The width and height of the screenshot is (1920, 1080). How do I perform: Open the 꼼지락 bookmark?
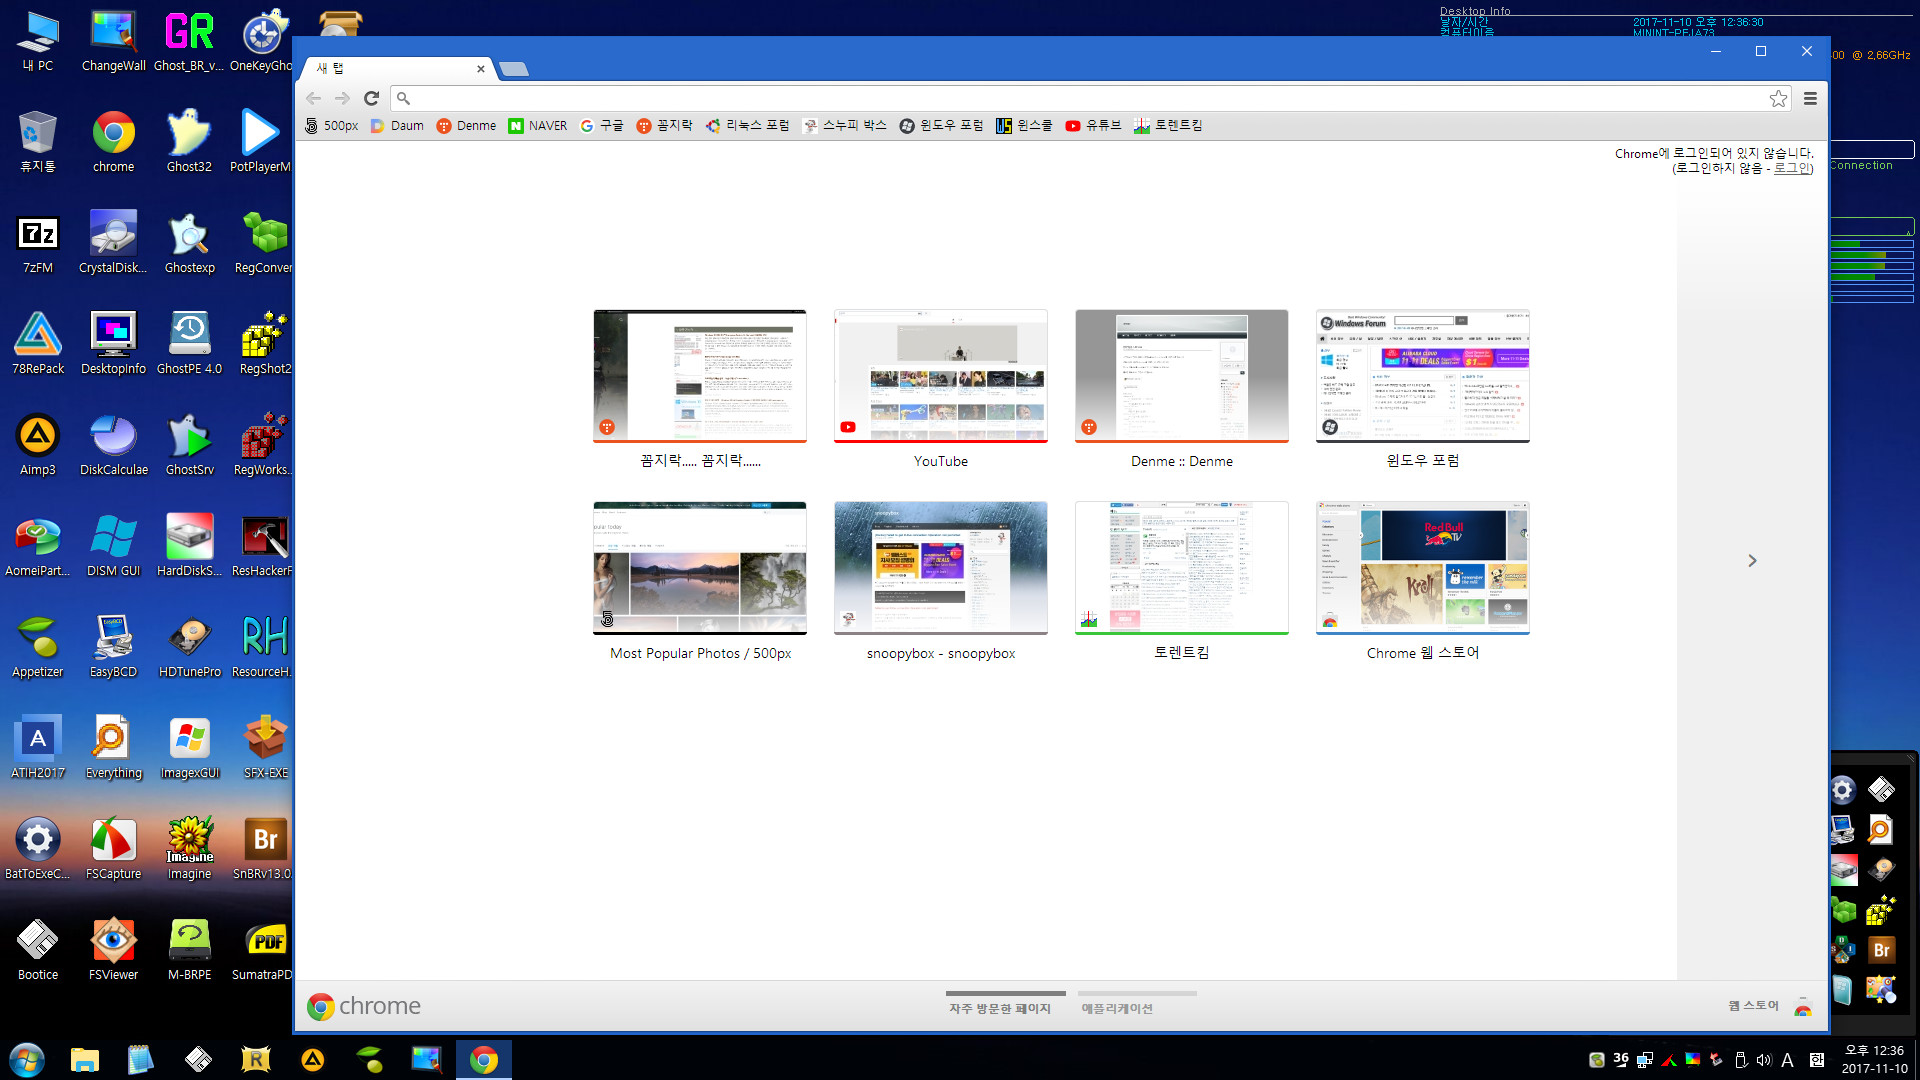(x=664, y=126)
